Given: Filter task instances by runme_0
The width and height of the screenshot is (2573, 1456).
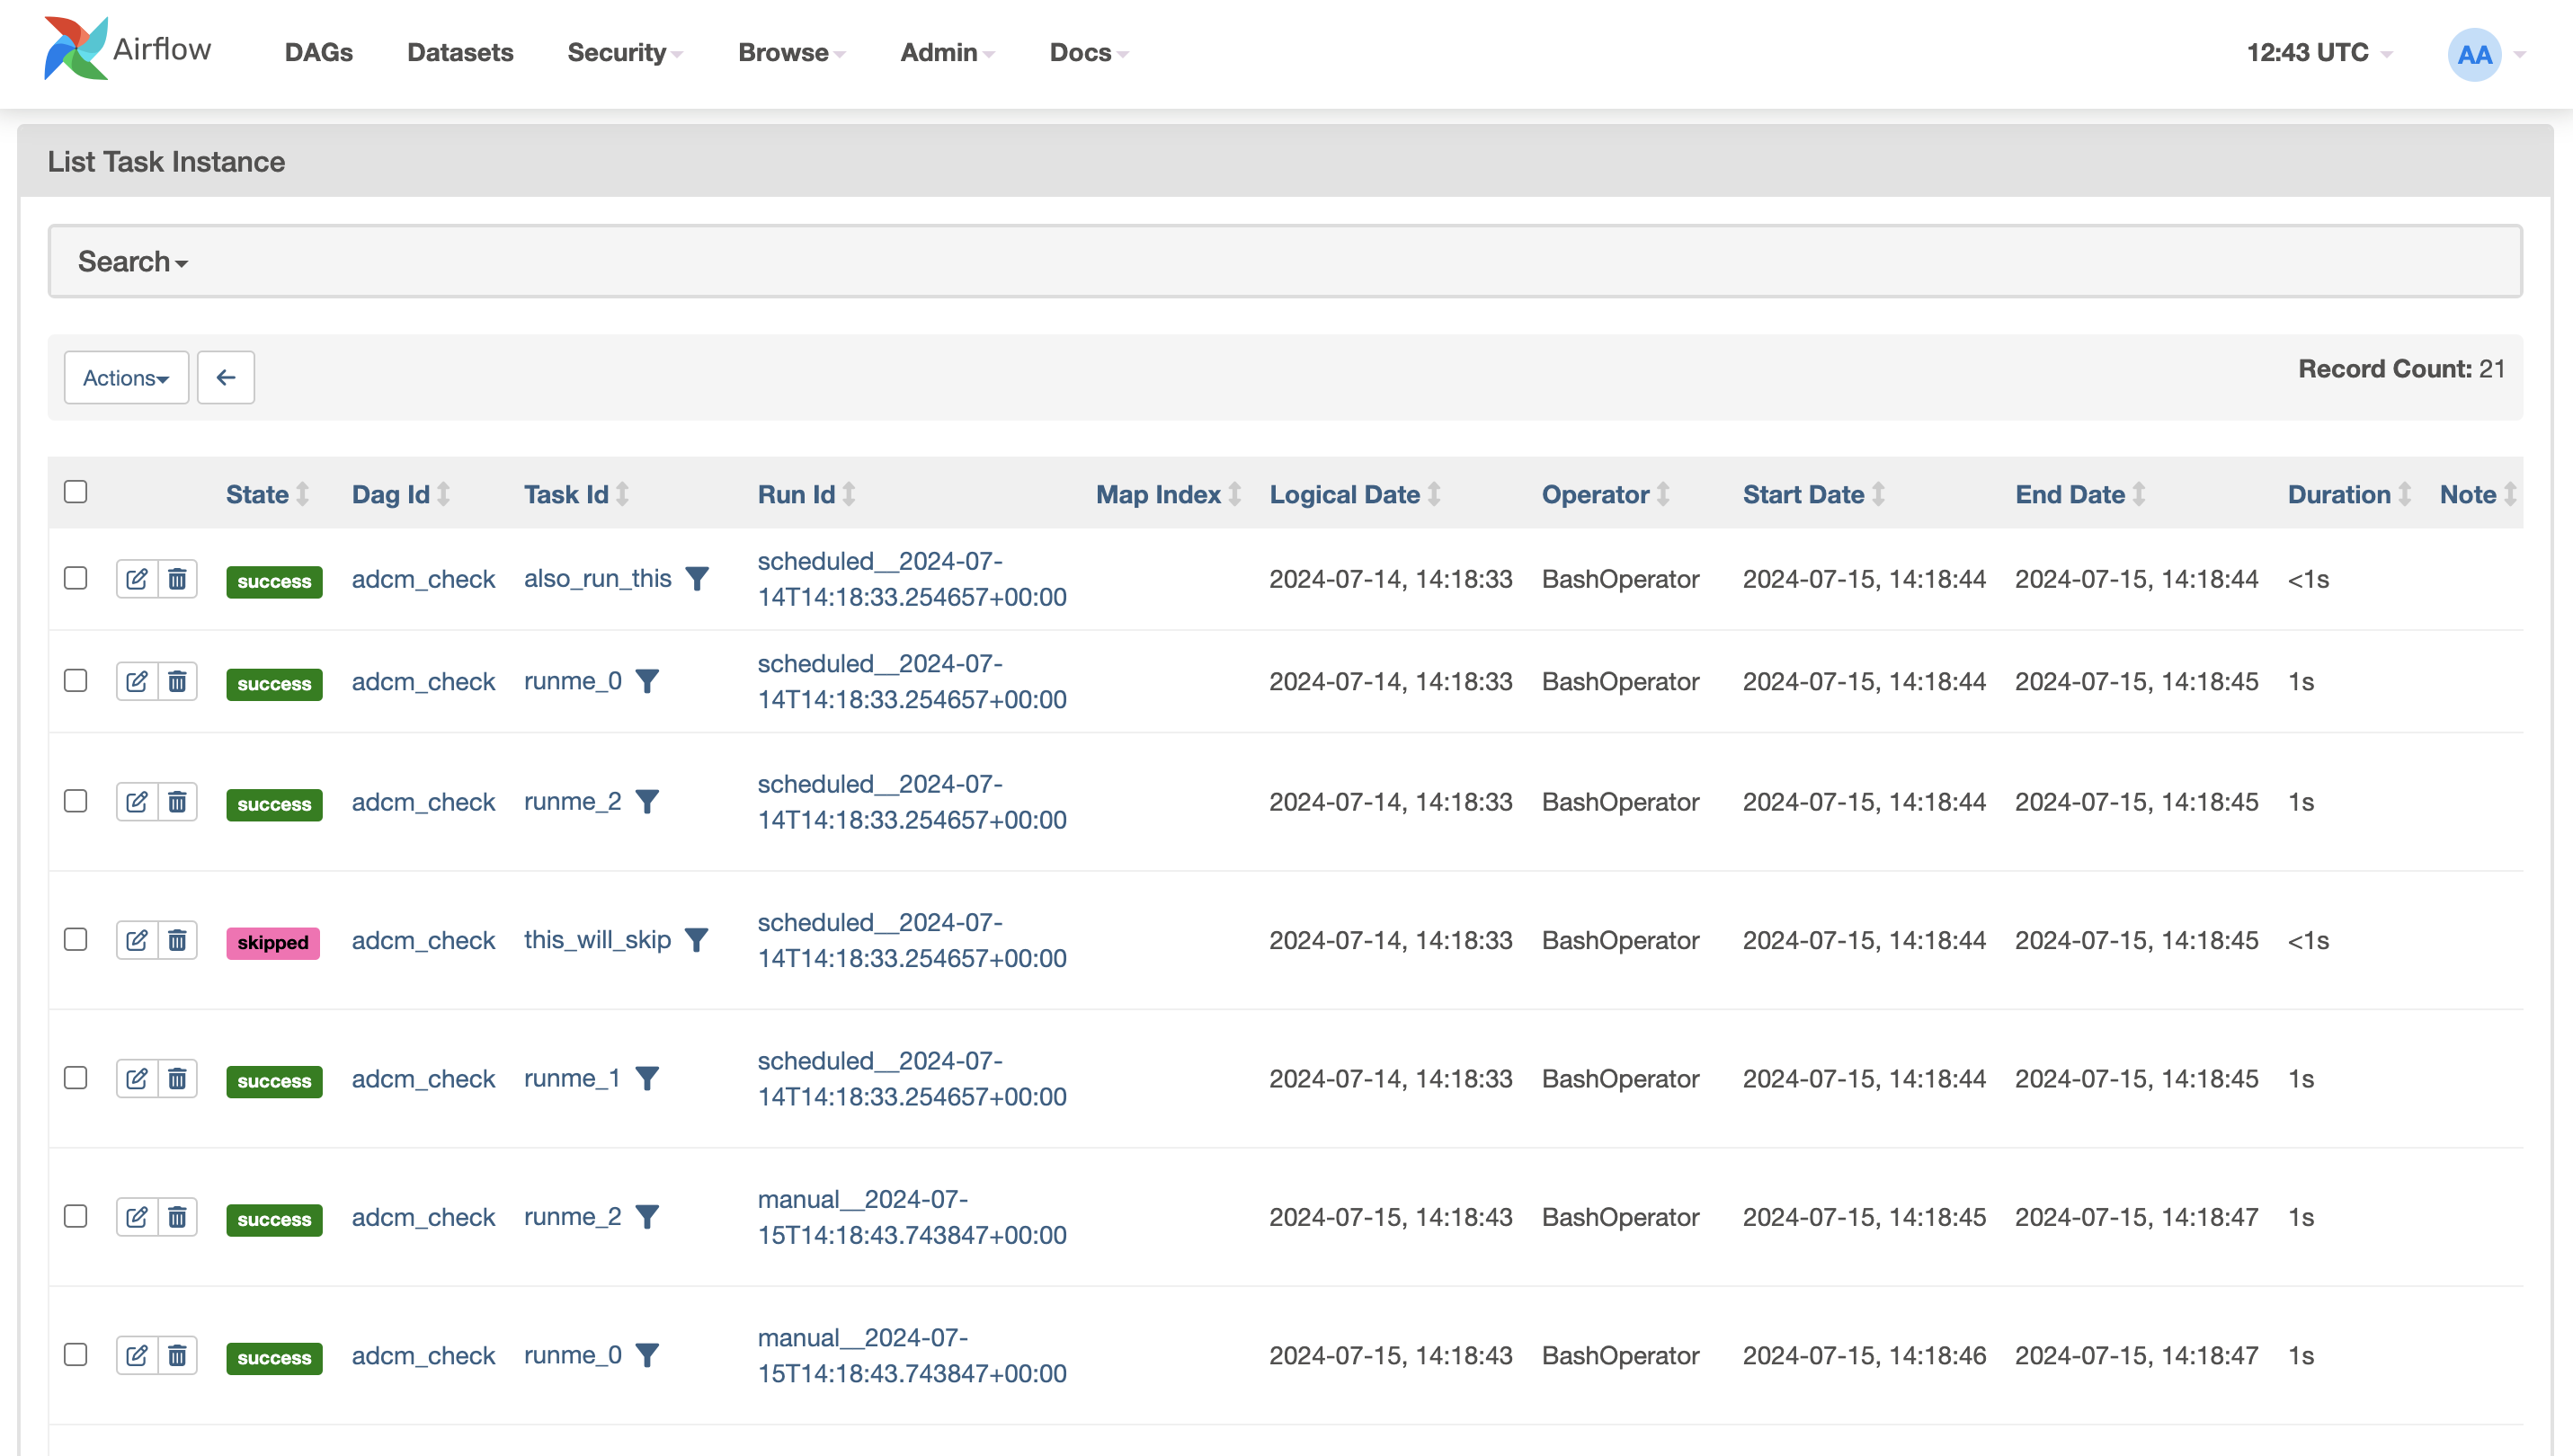Looking at the screenshot, I should pyautogui.click(x=649, y=681).
